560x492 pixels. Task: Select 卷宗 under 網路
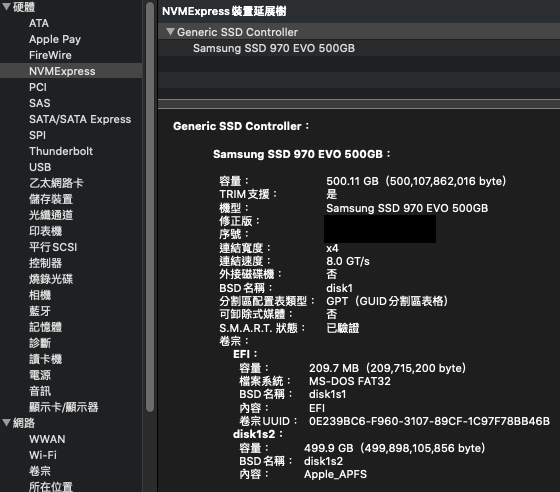tap(40, 471)
